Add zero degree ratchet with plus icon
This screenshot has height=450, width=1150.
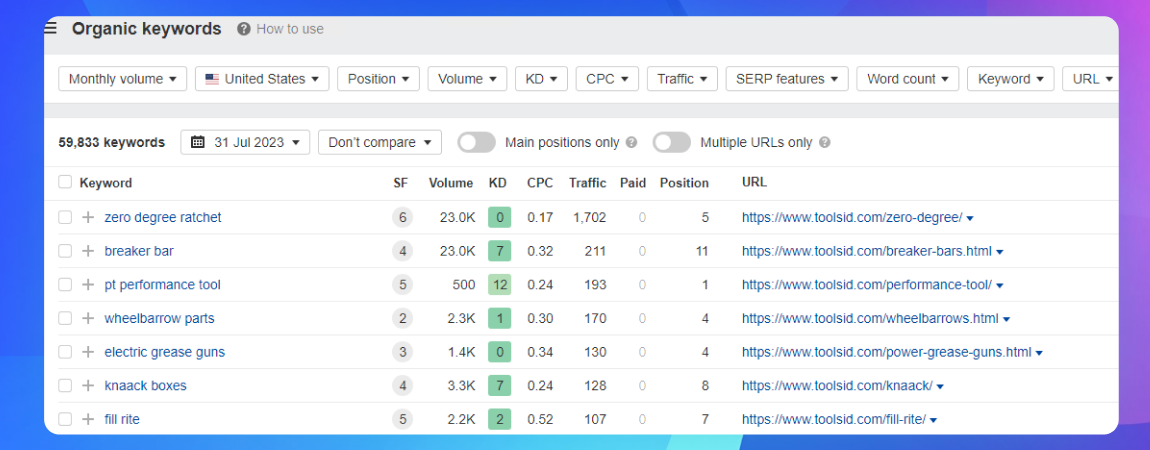88,218
